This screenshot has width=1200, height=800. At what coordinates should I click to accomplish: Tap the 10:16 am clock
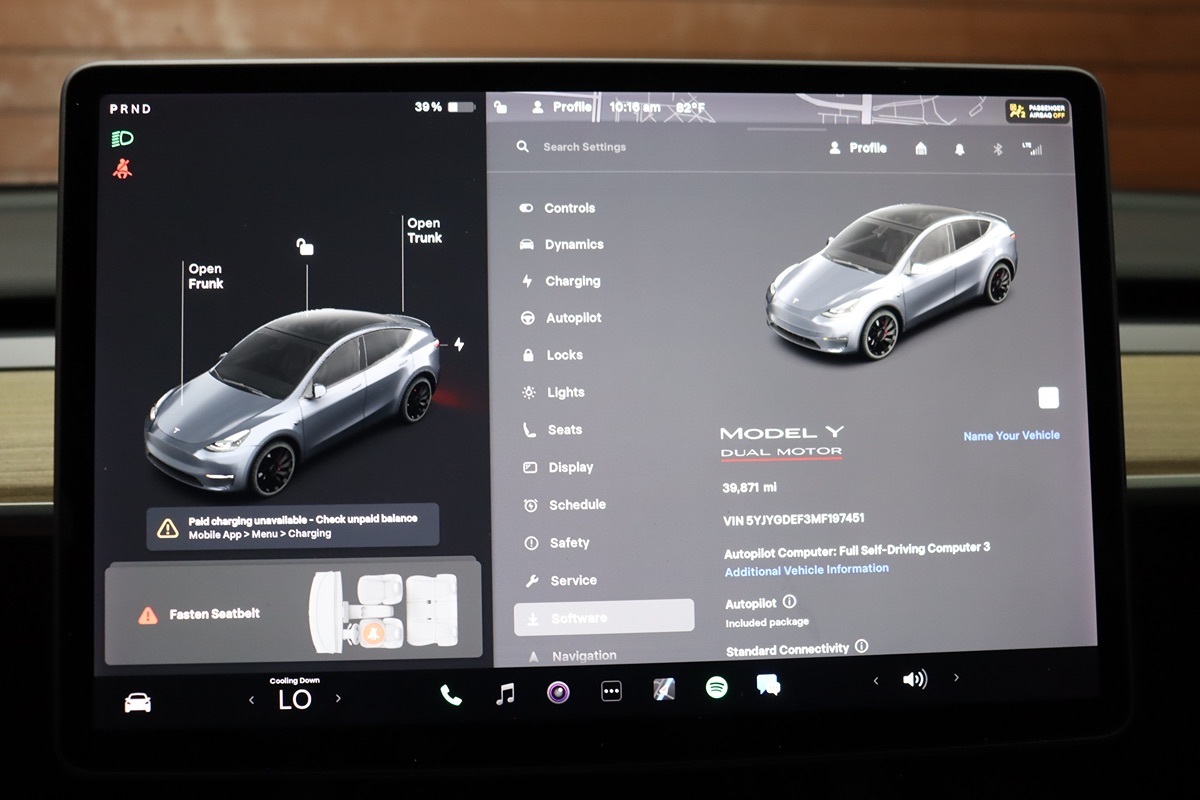point(635,107)
